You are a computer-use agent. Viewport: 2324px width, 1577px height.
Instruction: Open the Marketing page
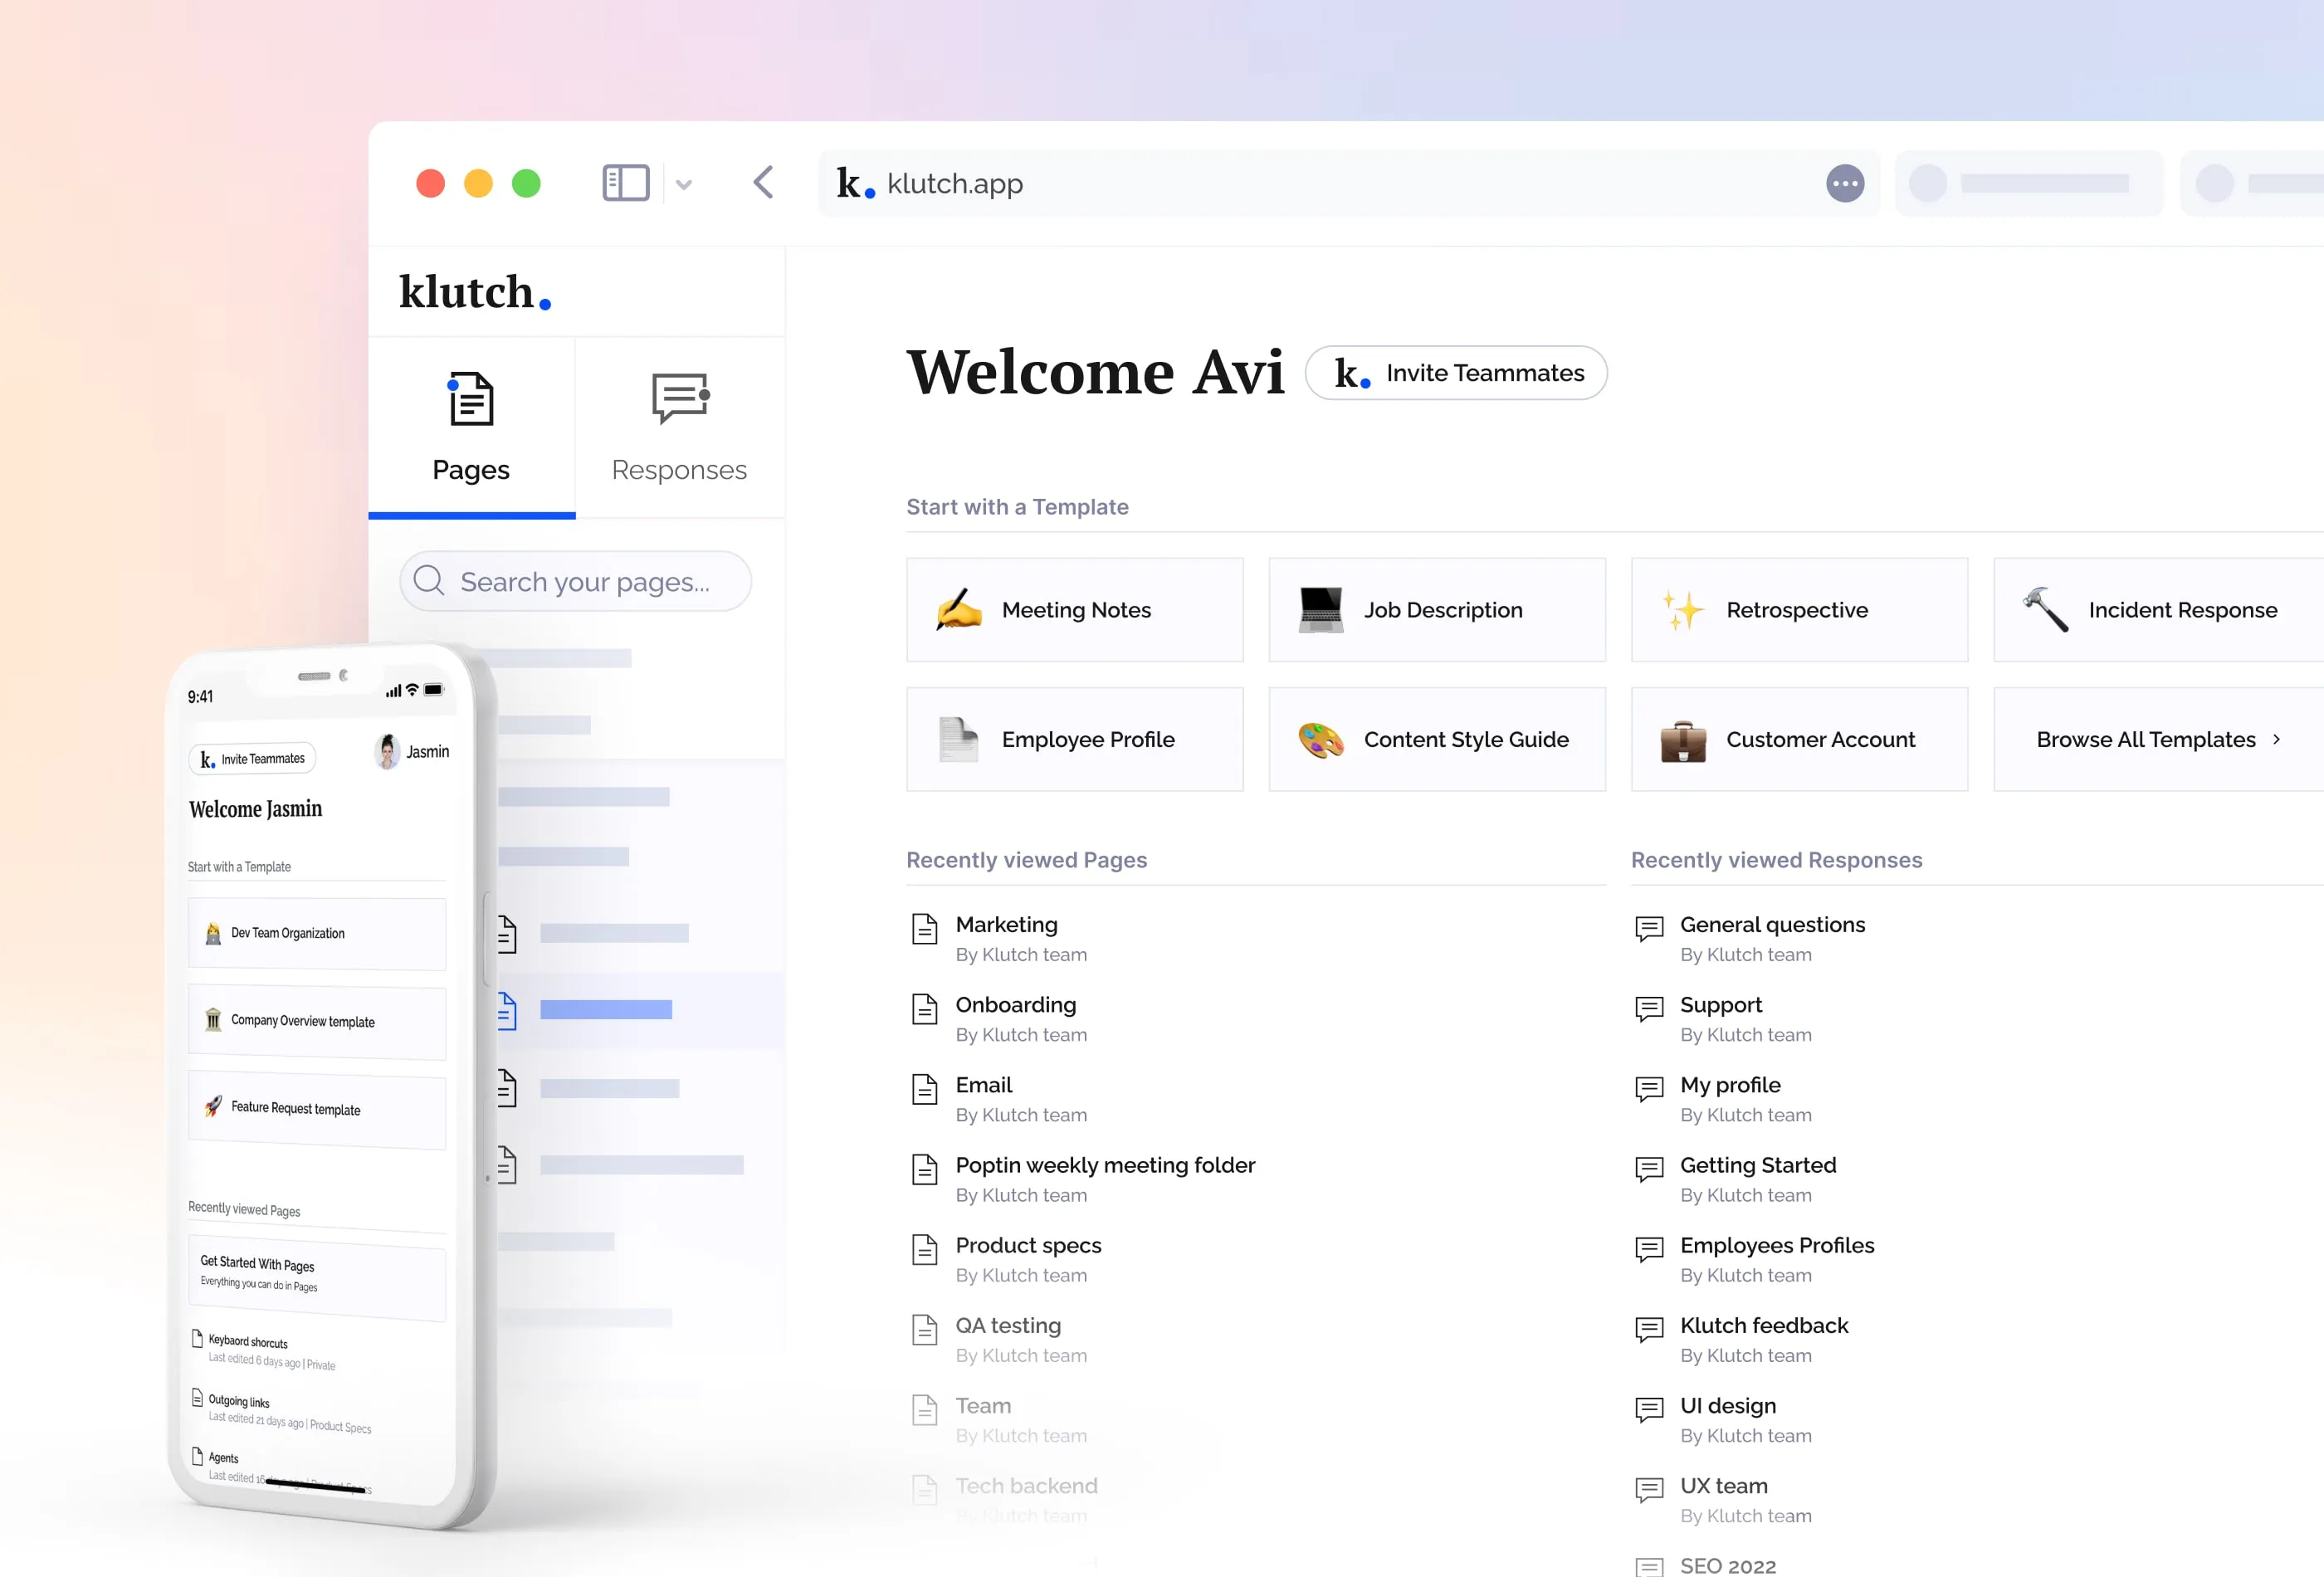pos(1006,925)
